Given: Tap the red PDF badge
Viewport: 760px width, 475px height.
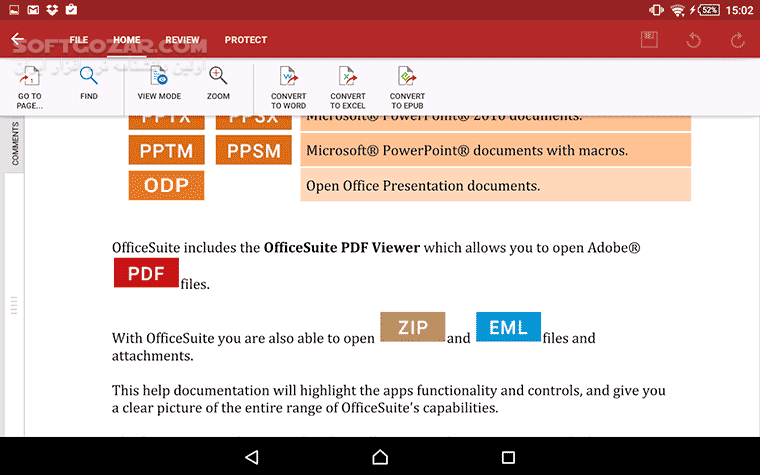Looking at the screenshot, I should point(146,273).
